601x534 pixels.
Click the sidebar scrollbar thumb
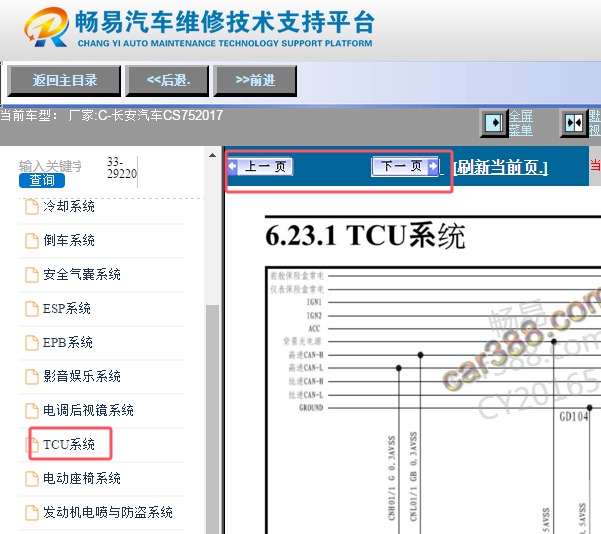tap(212, 419)
